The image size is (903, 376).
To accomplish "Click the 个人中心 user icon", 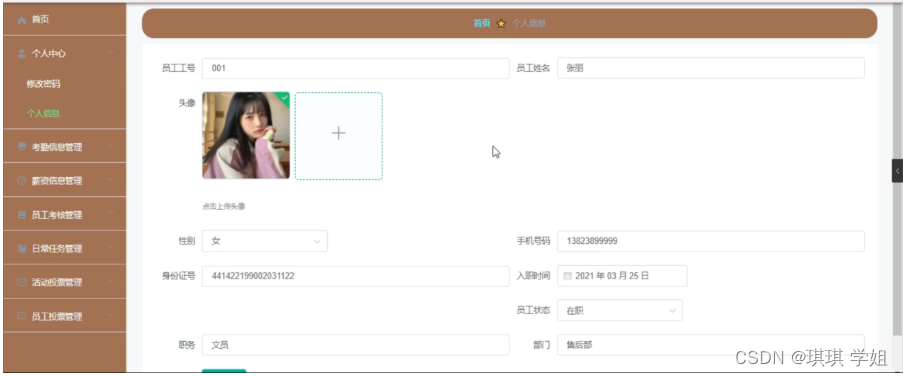I will point(22,54).
